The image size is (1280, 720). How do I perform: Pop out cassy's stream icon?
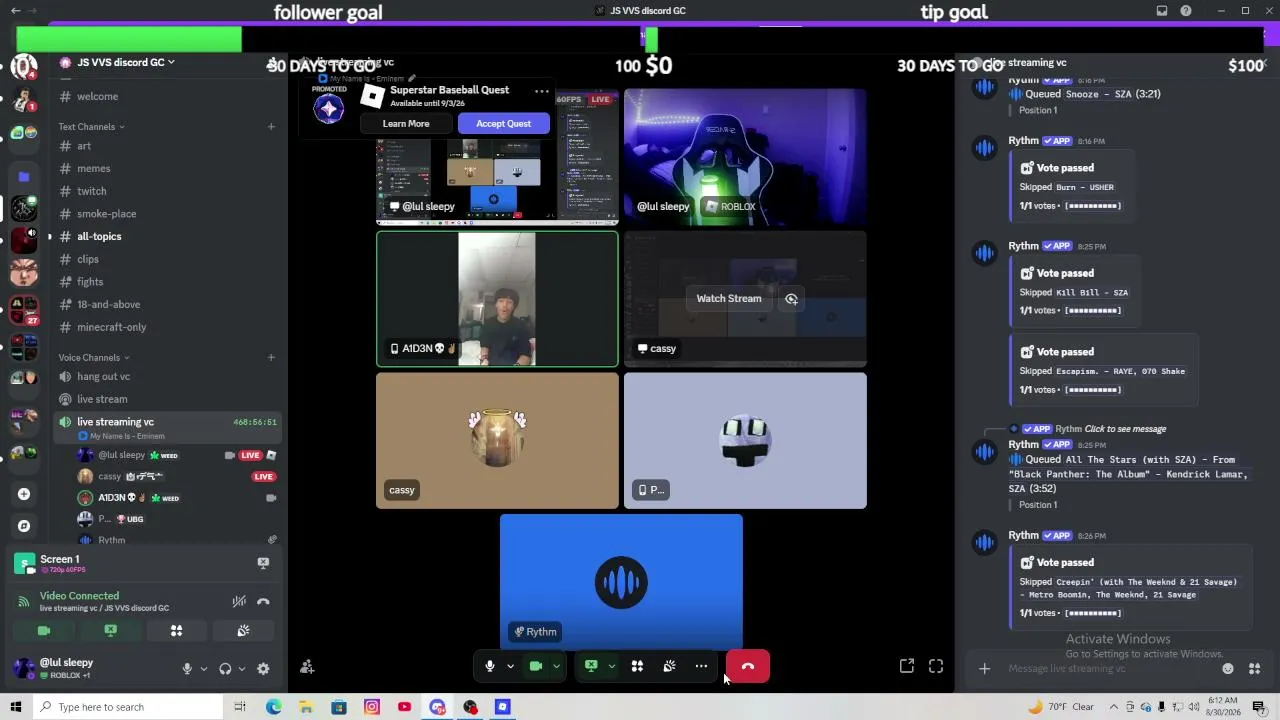(791, 298)
